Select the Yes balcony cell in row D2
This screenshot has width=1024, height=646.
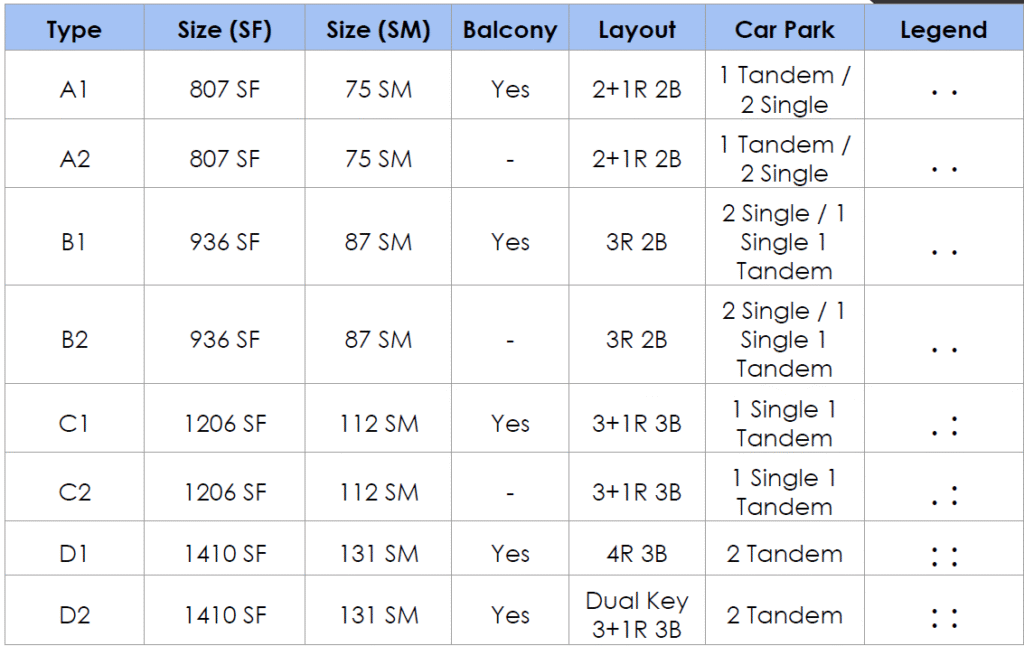[x=510, y=615]
